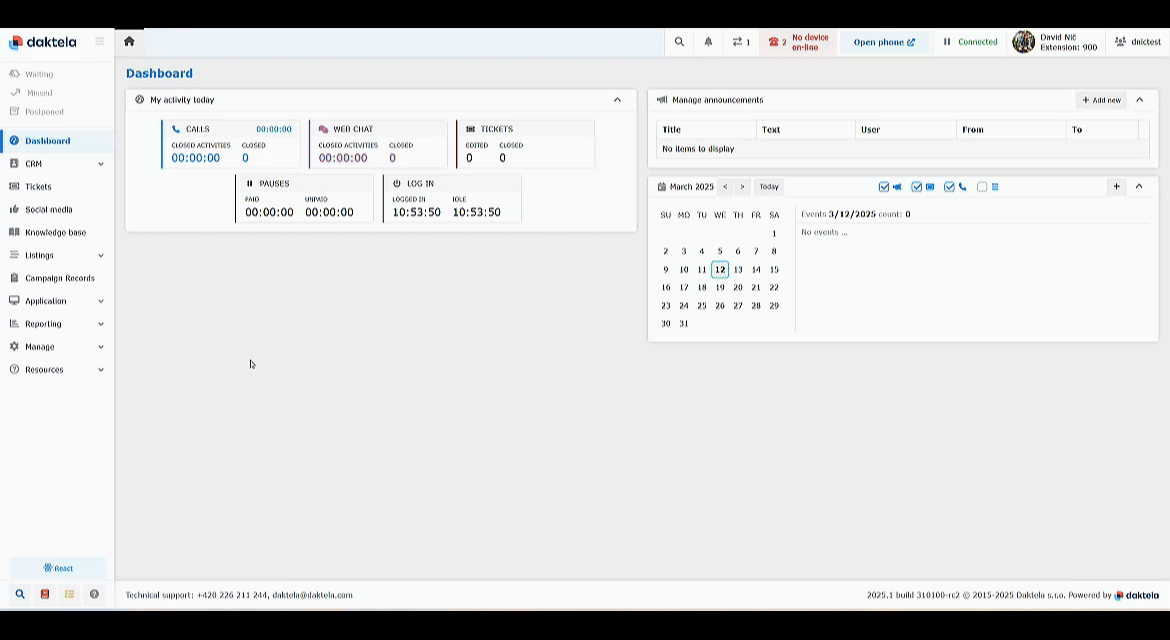This screenshot has width=1170, height=640.
Task: Click the plus icon to add calendar event
Action: click(1116, 186)
